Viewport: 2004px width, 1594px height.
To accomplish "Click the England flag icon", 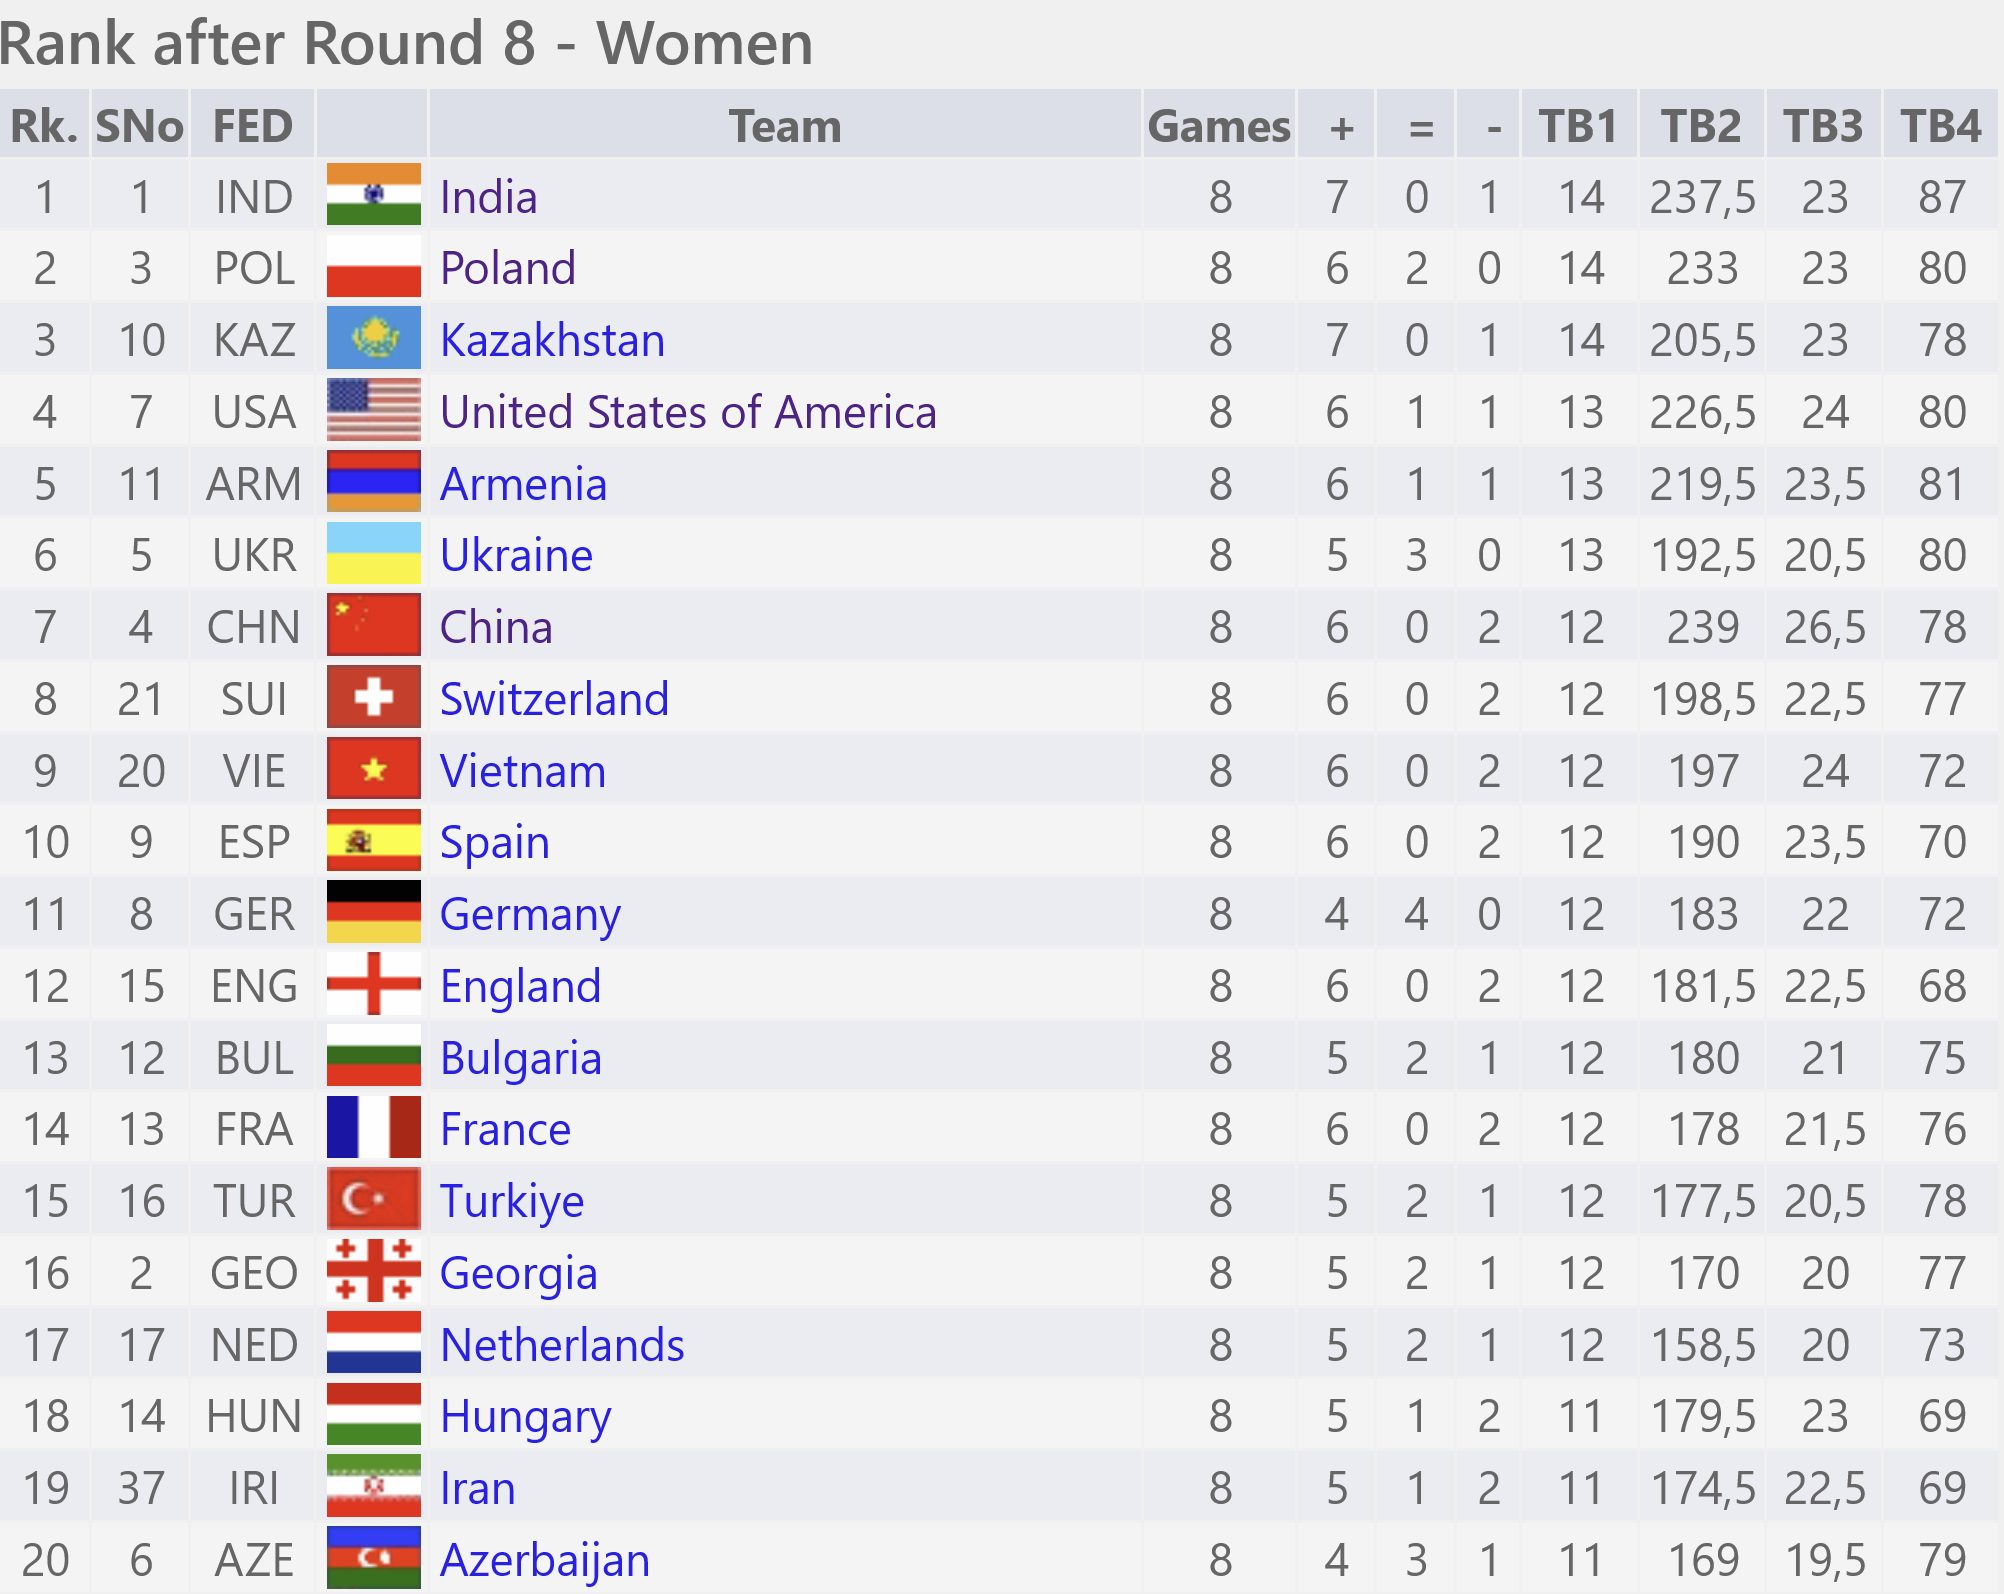I will (x=373, y=985).
